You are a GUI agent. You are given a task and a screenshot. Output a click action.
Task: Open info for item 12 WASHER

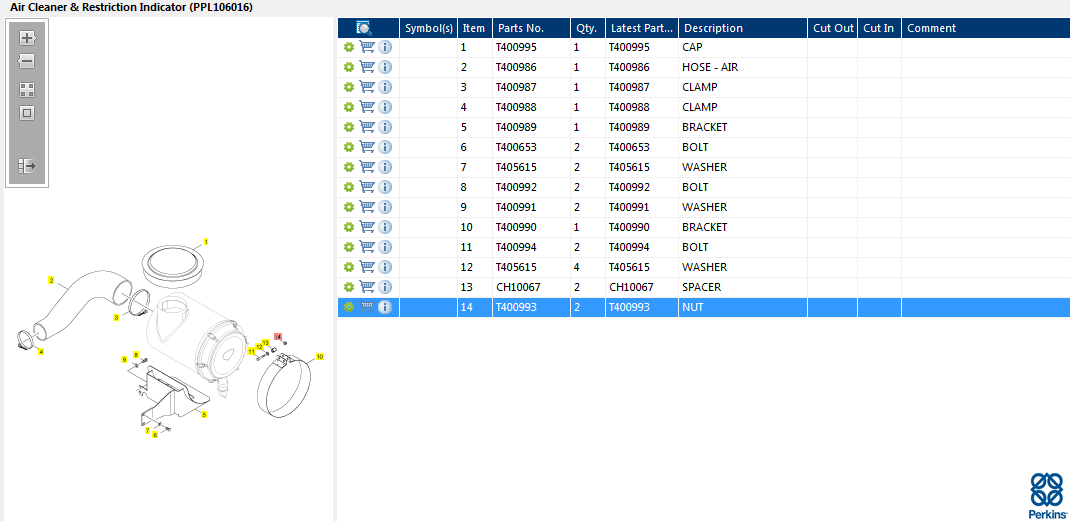[x=385, y=267]
